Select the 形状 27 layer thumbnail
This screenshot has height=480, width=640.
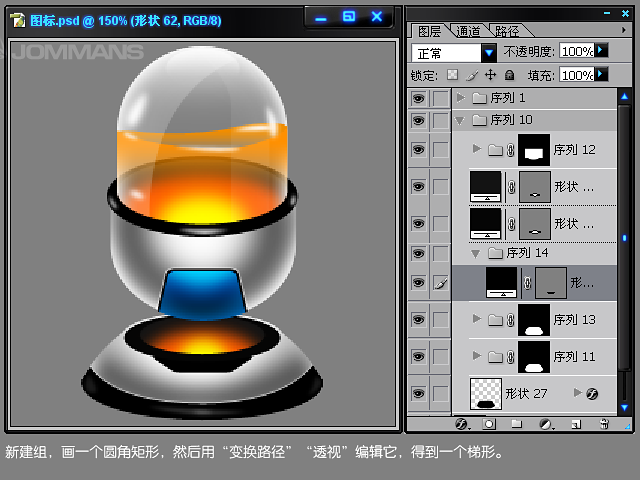pos(486,394)
